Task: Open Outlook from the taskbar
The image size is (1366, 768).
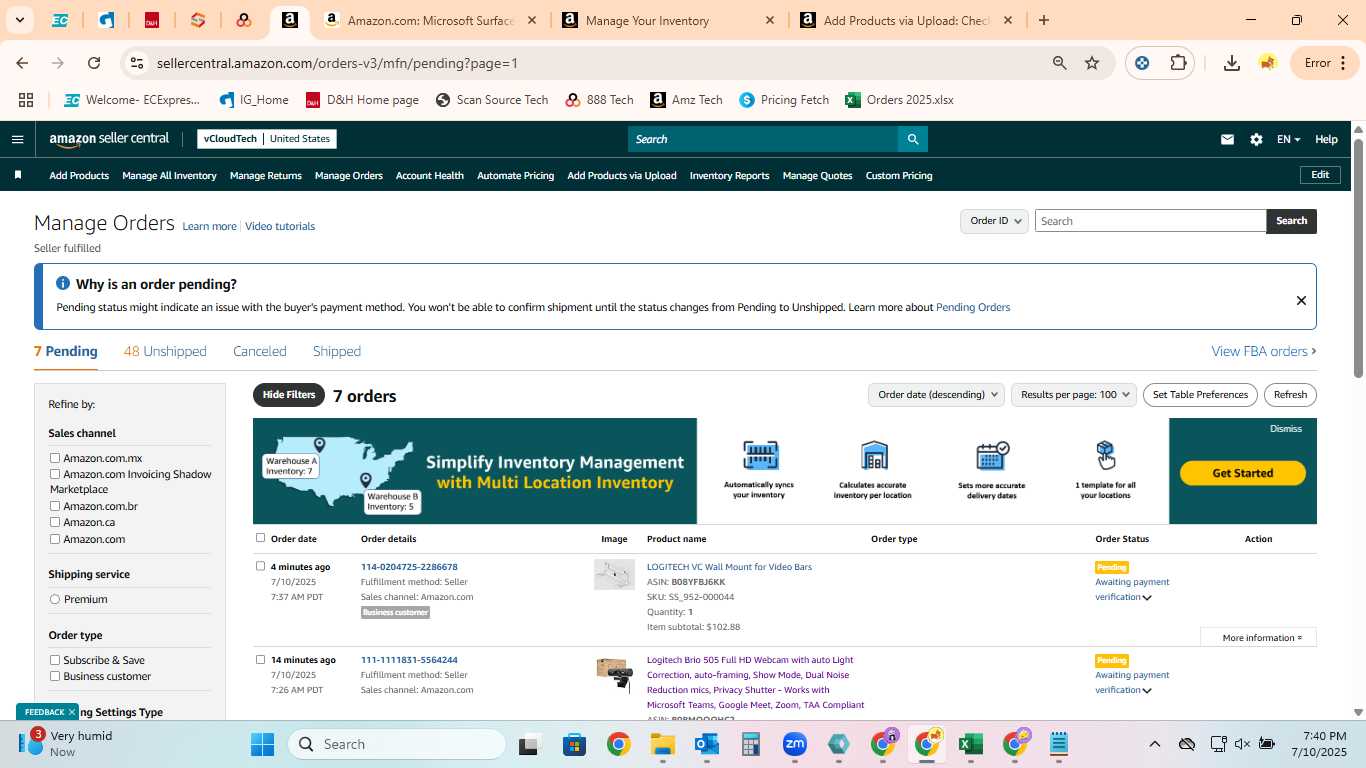Action: pyautogui.click(x=707, y=744)
